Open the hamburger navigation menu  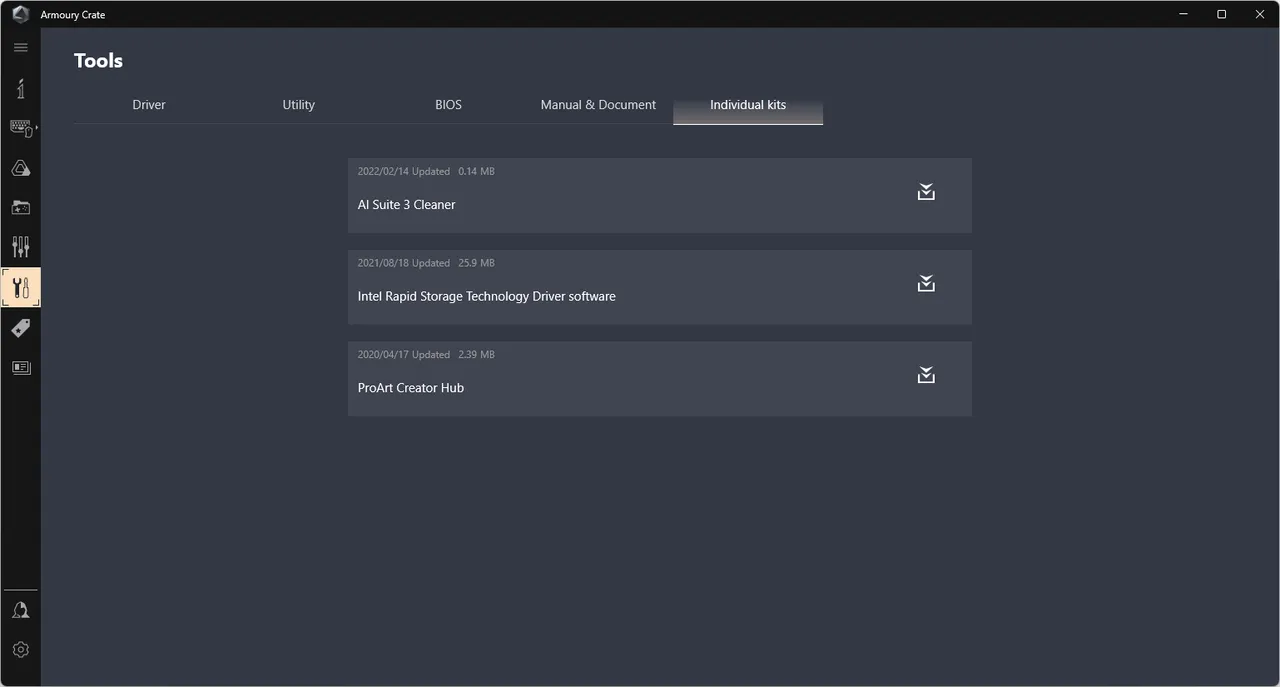20,47
